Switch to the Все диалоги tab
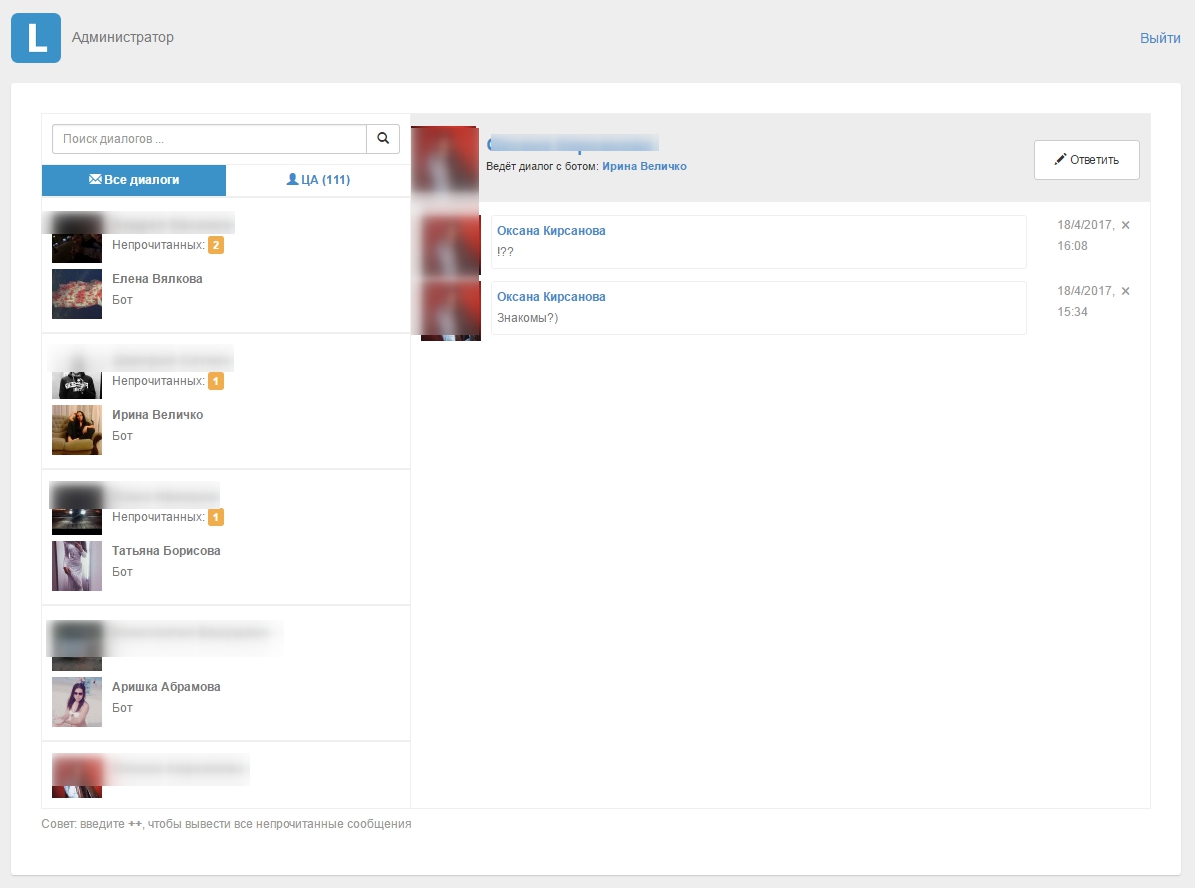1195x888 pixels. [x=134, y=180]
